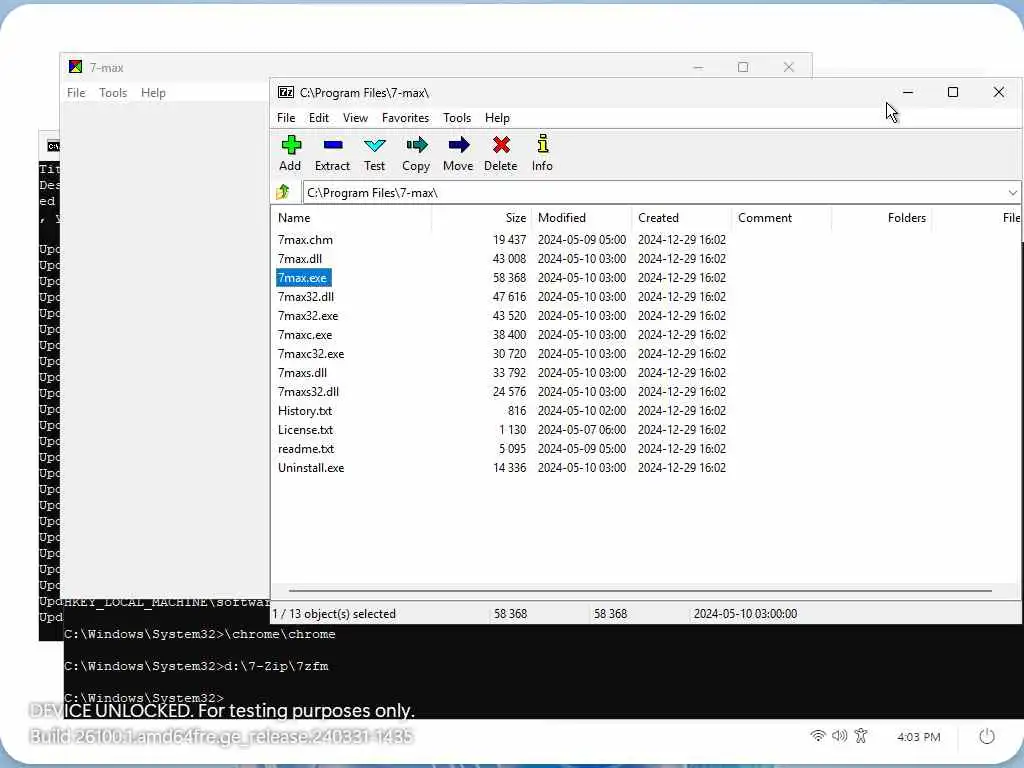Select the file History.txt
This screenshot has height=768, width=1024.
pyautogui.click(x=305, y=411)
